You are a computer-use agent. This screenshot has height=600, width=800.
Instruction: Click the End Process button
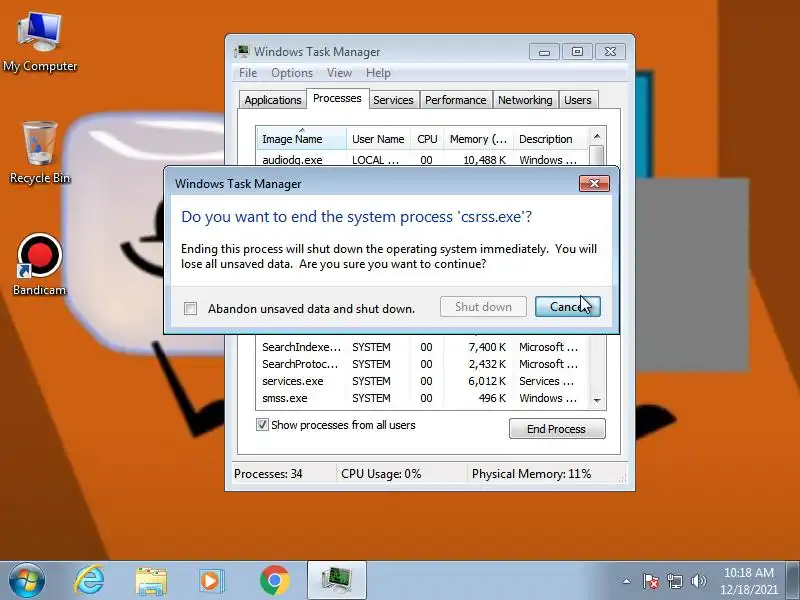click(x=557, y=429)
